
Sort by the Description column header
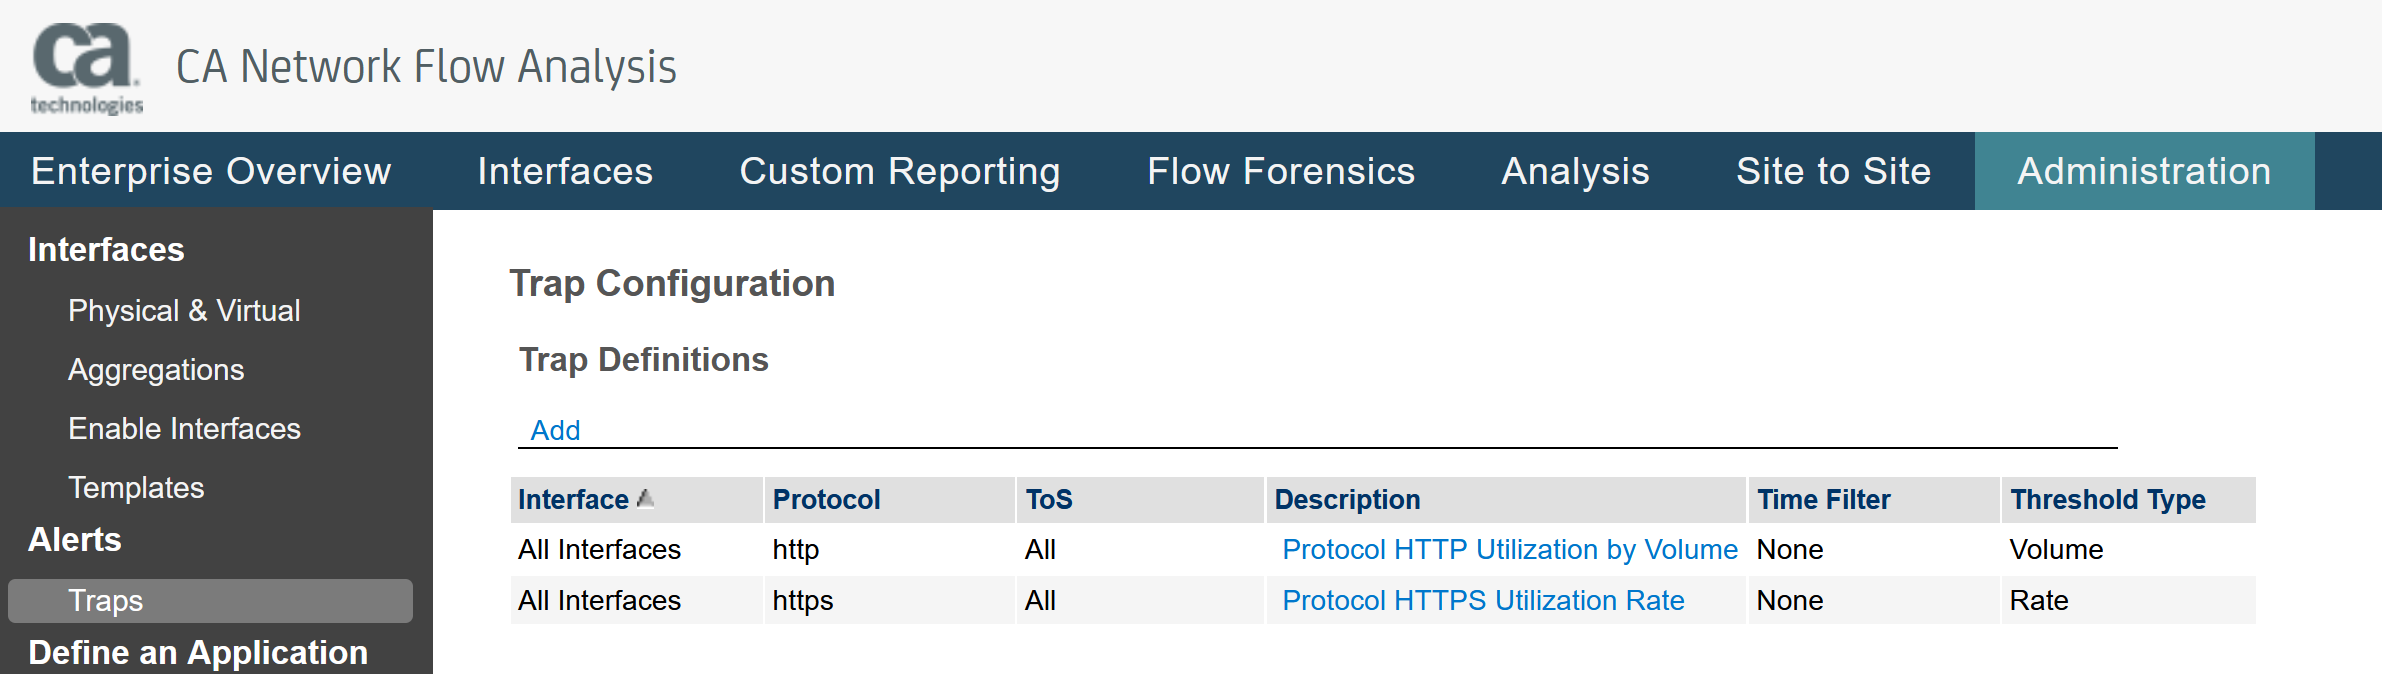click(1347, 500)
